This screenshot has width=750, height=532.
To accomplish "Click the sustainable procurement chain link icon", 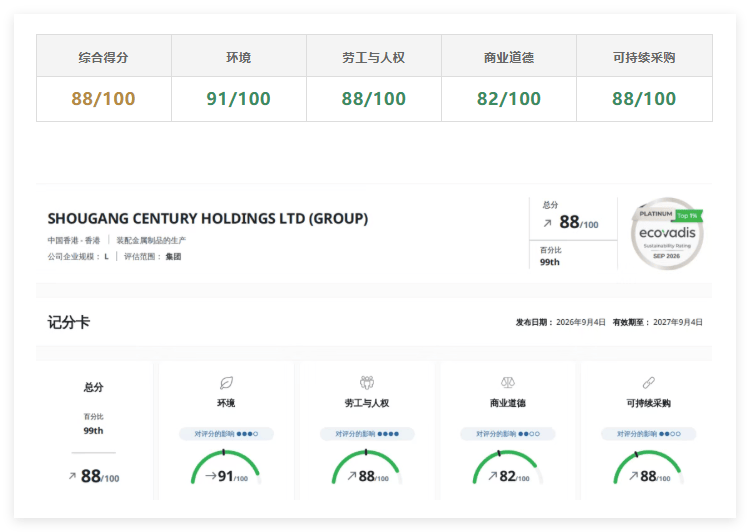I will [x=649, y=383].
